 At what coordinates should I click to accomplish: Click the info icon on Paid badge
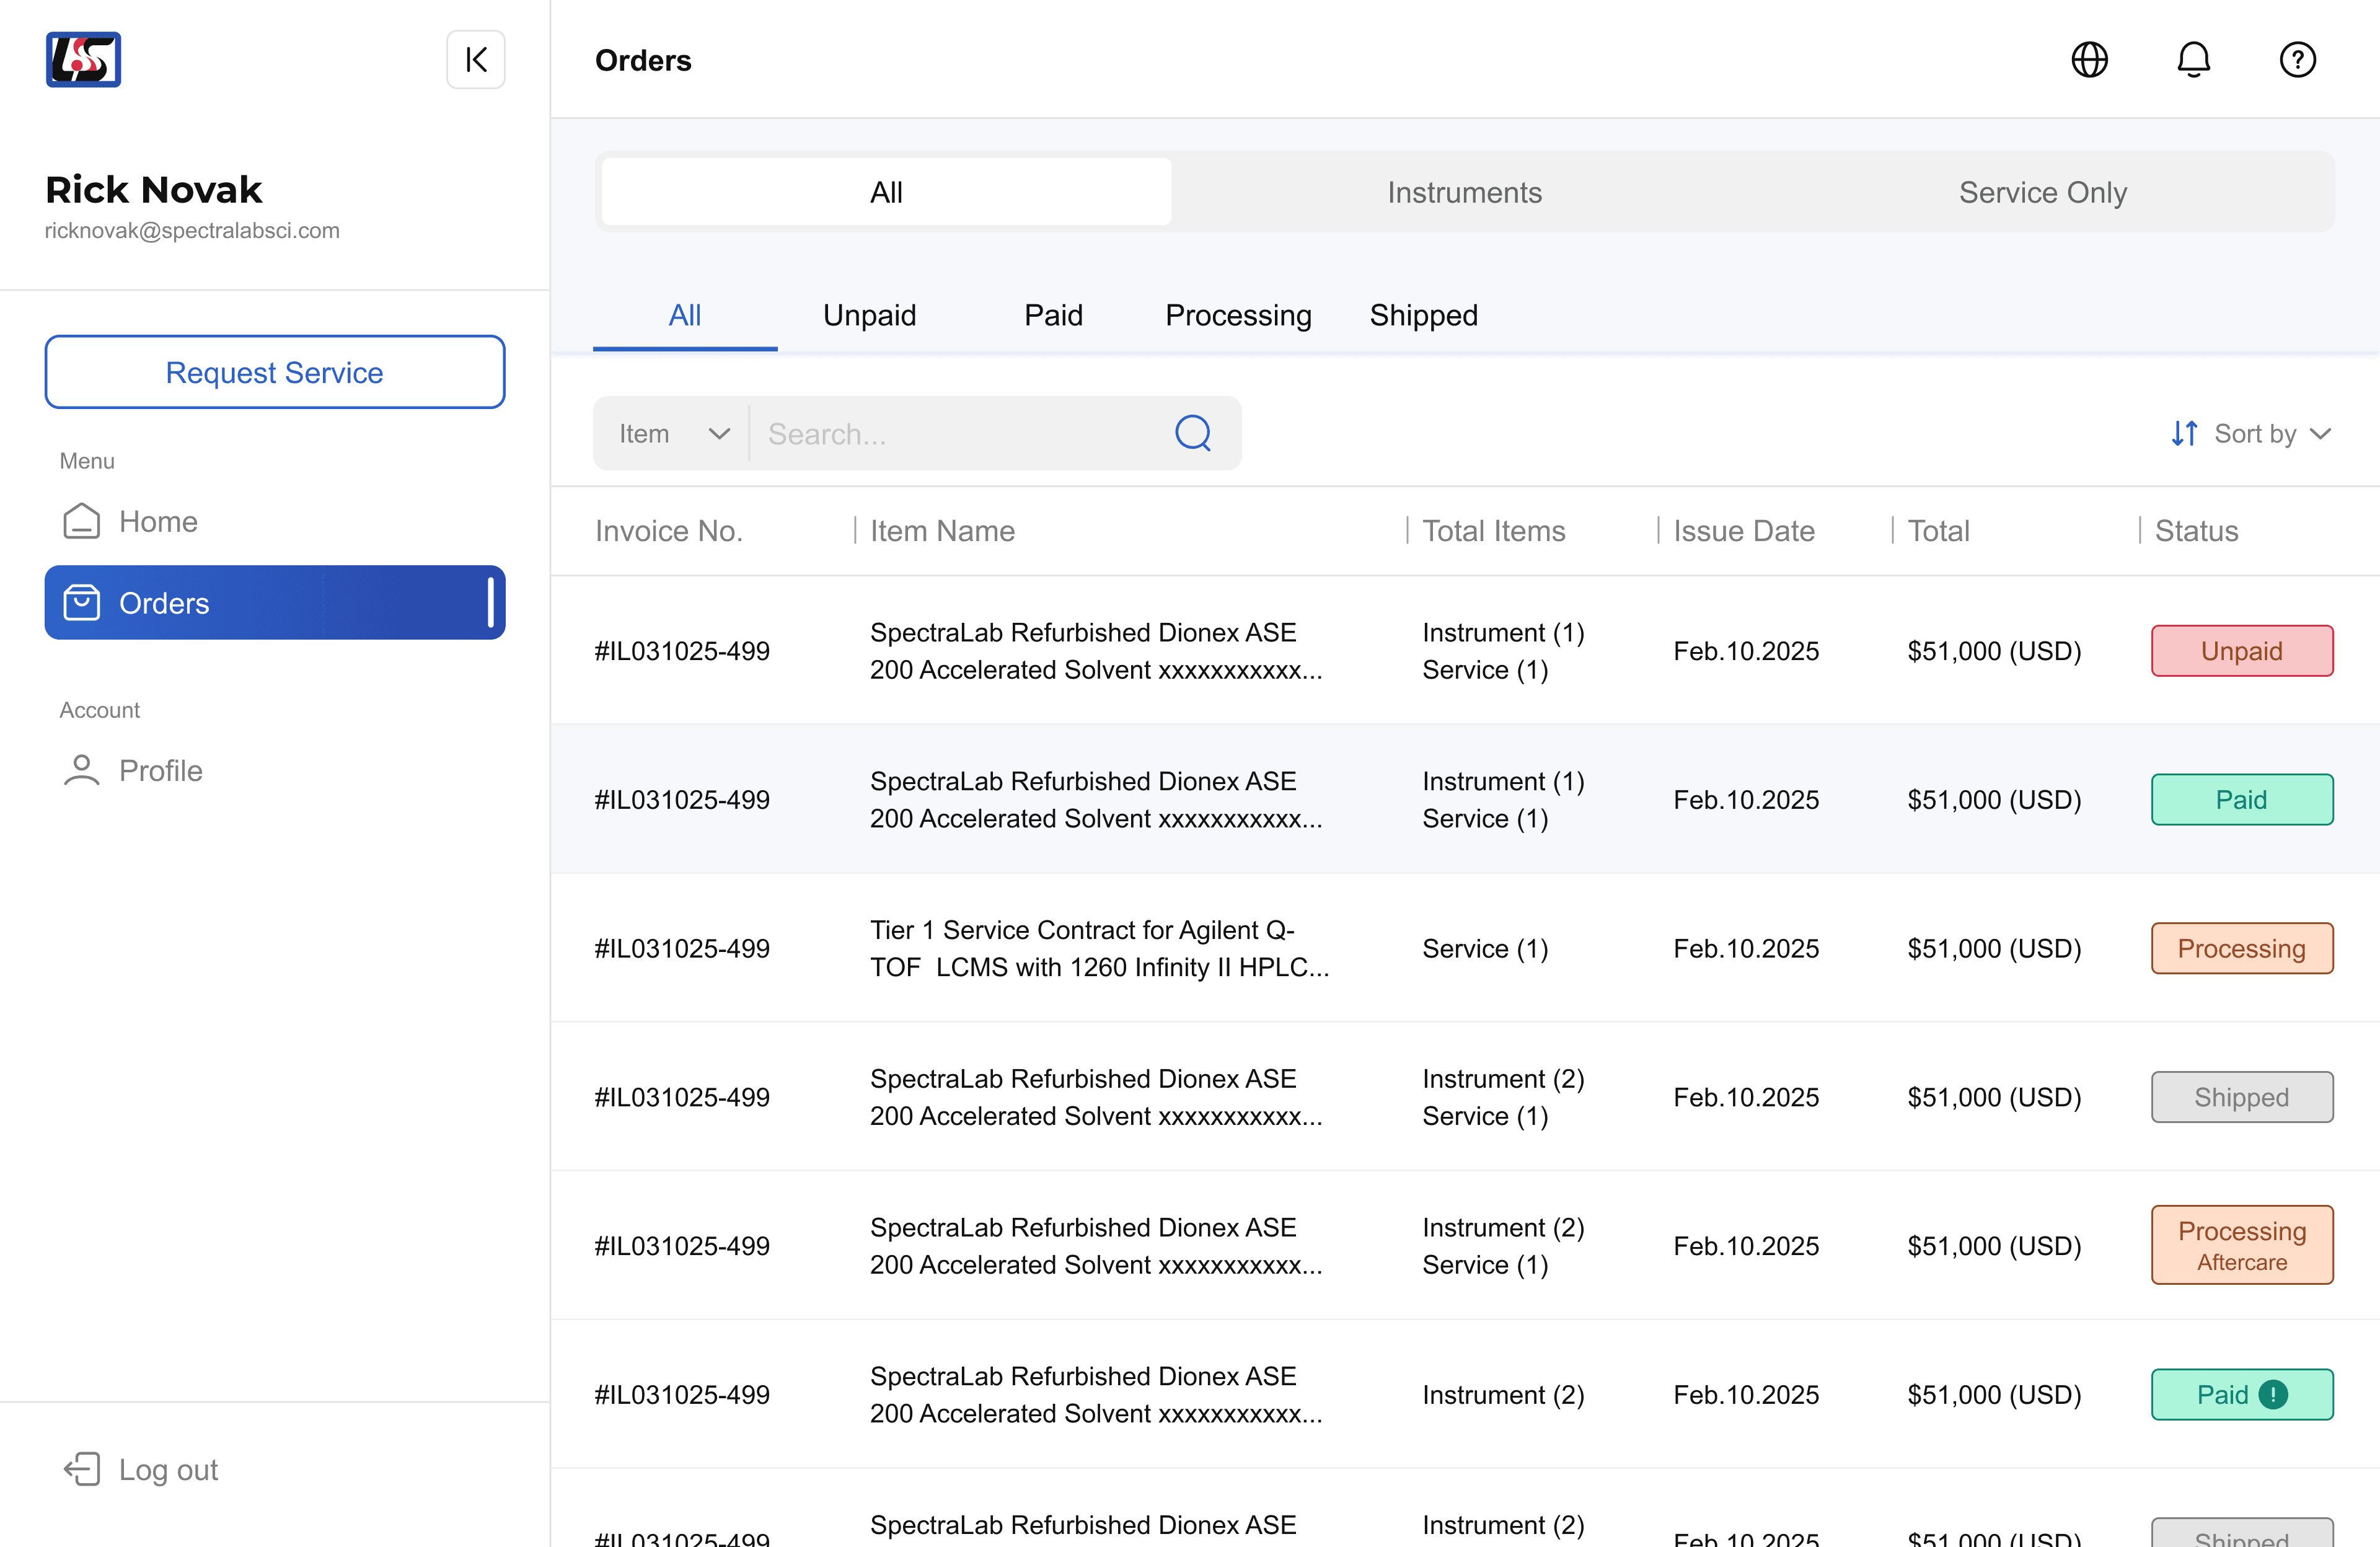[x=2273, y=1394]
